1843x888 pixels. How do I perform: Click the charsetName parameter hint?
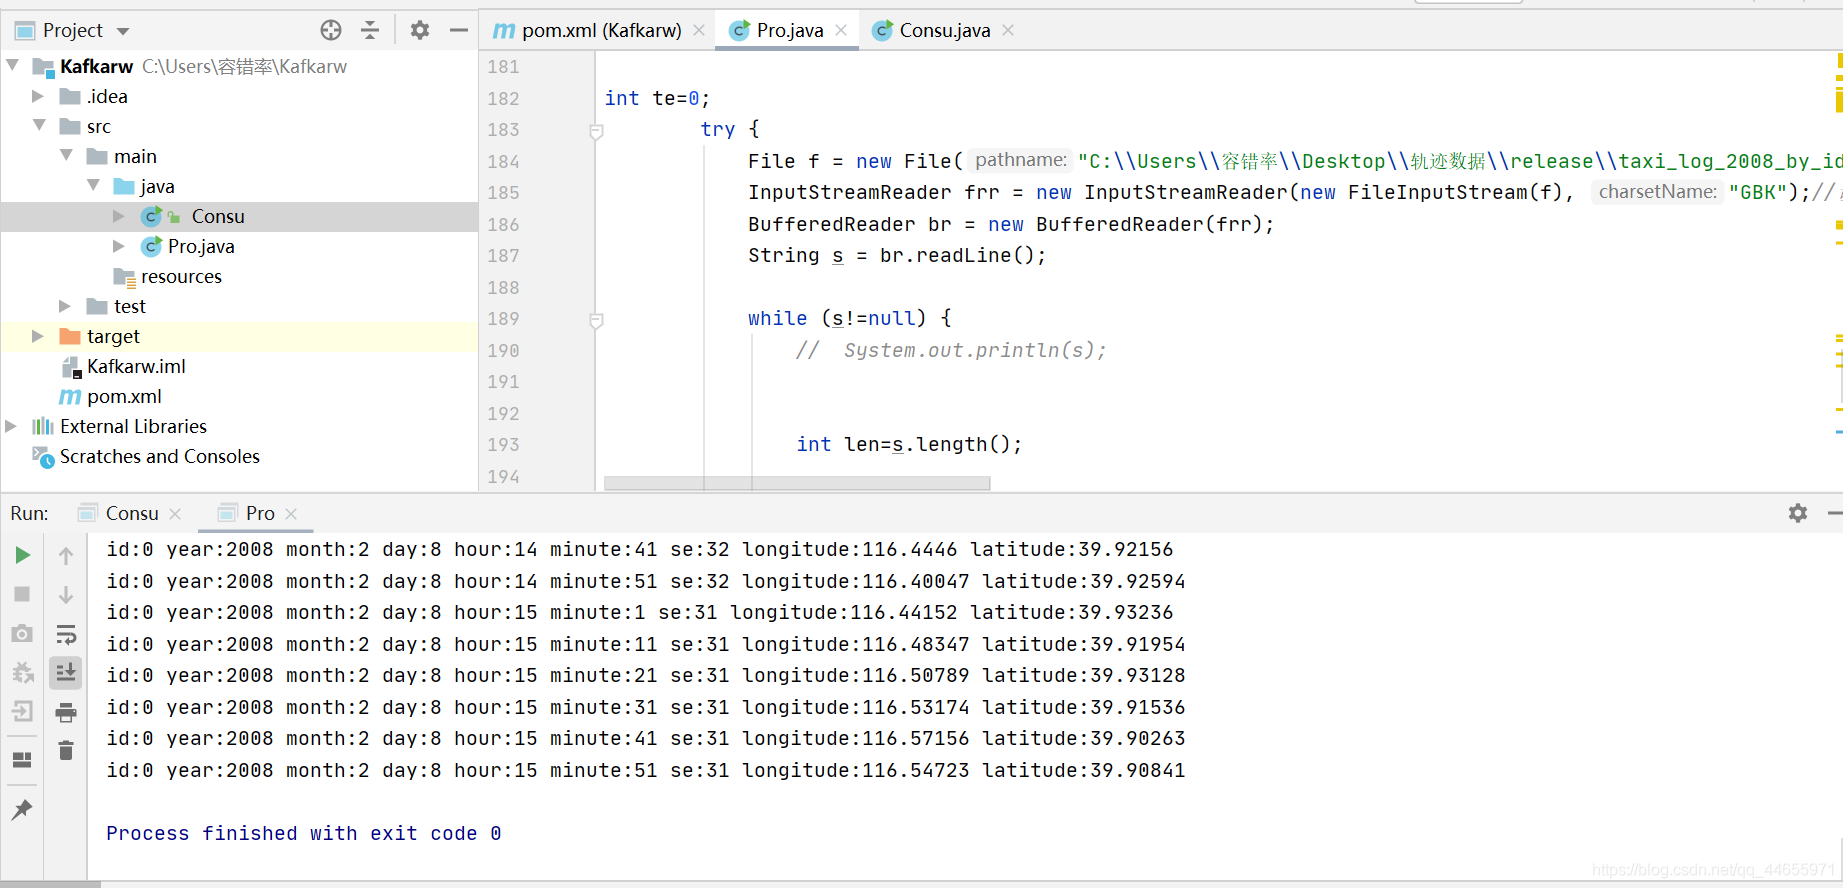pyautogui.click(x=1657, y=191)
